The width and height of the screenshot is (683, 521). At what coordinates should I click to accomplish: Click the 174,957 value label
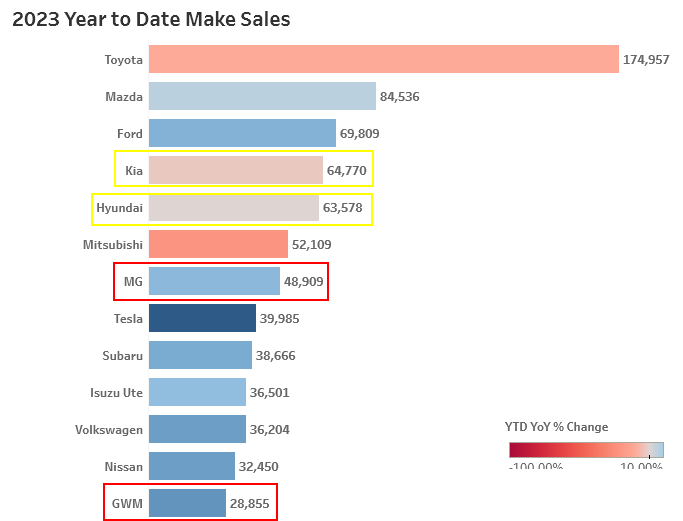(646, 59)
